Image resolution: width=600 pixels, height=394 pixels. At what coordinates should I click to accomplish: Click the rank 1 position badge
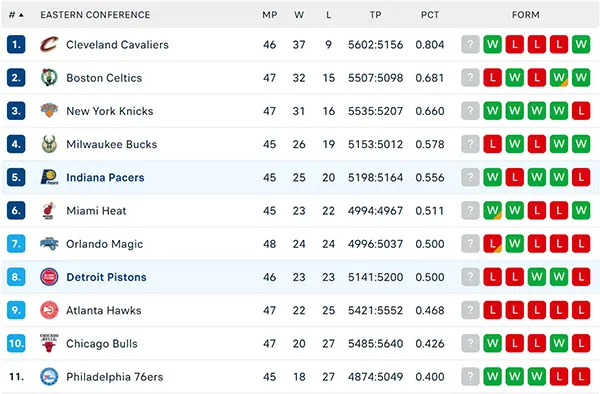16,44
